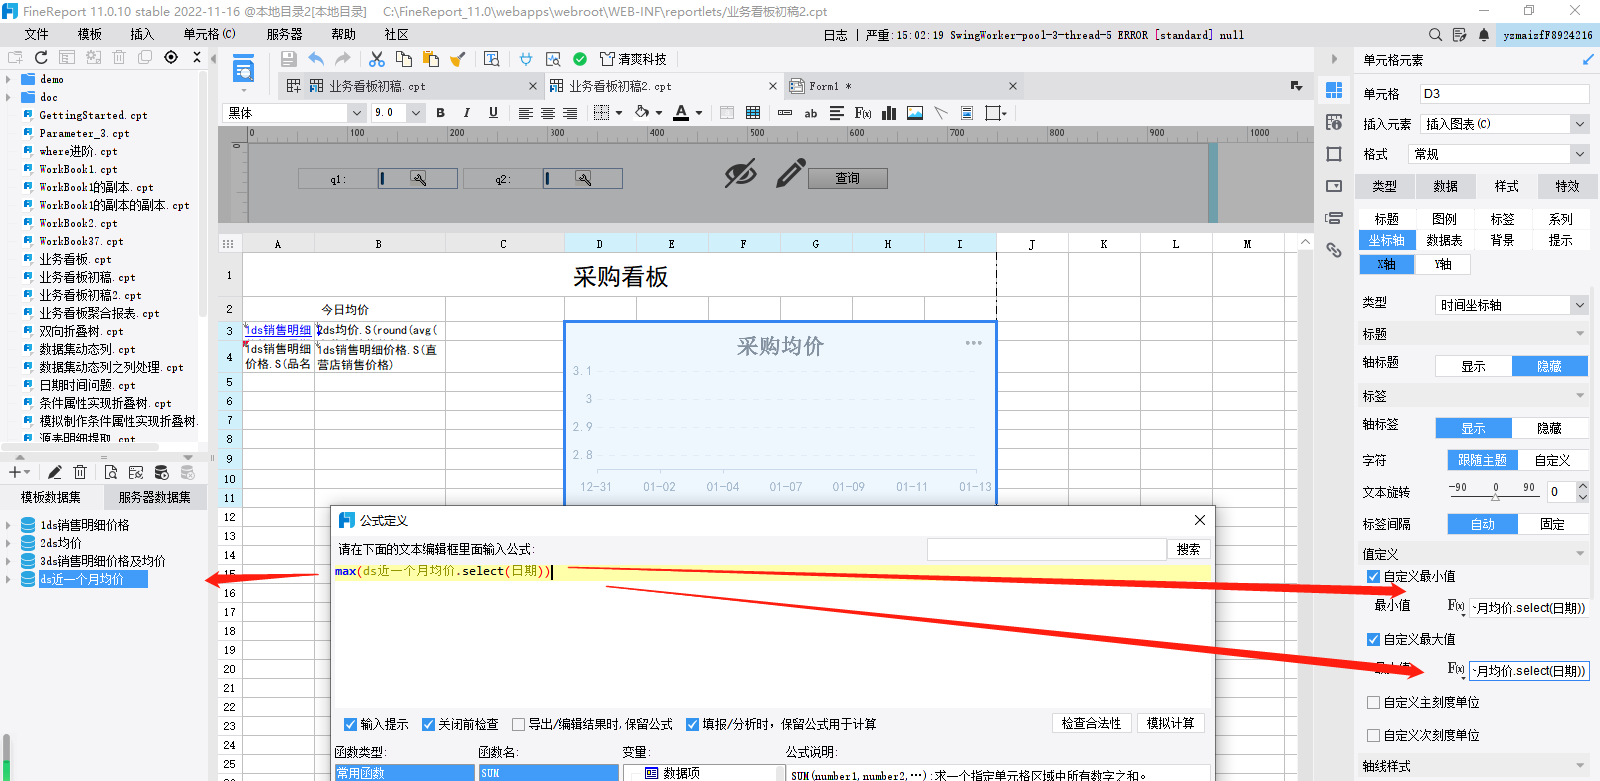Switch to the 业务看板初稿.cpt tab
The height and width of the screenshot is (781, 1600).
click(x=377, y=86)
